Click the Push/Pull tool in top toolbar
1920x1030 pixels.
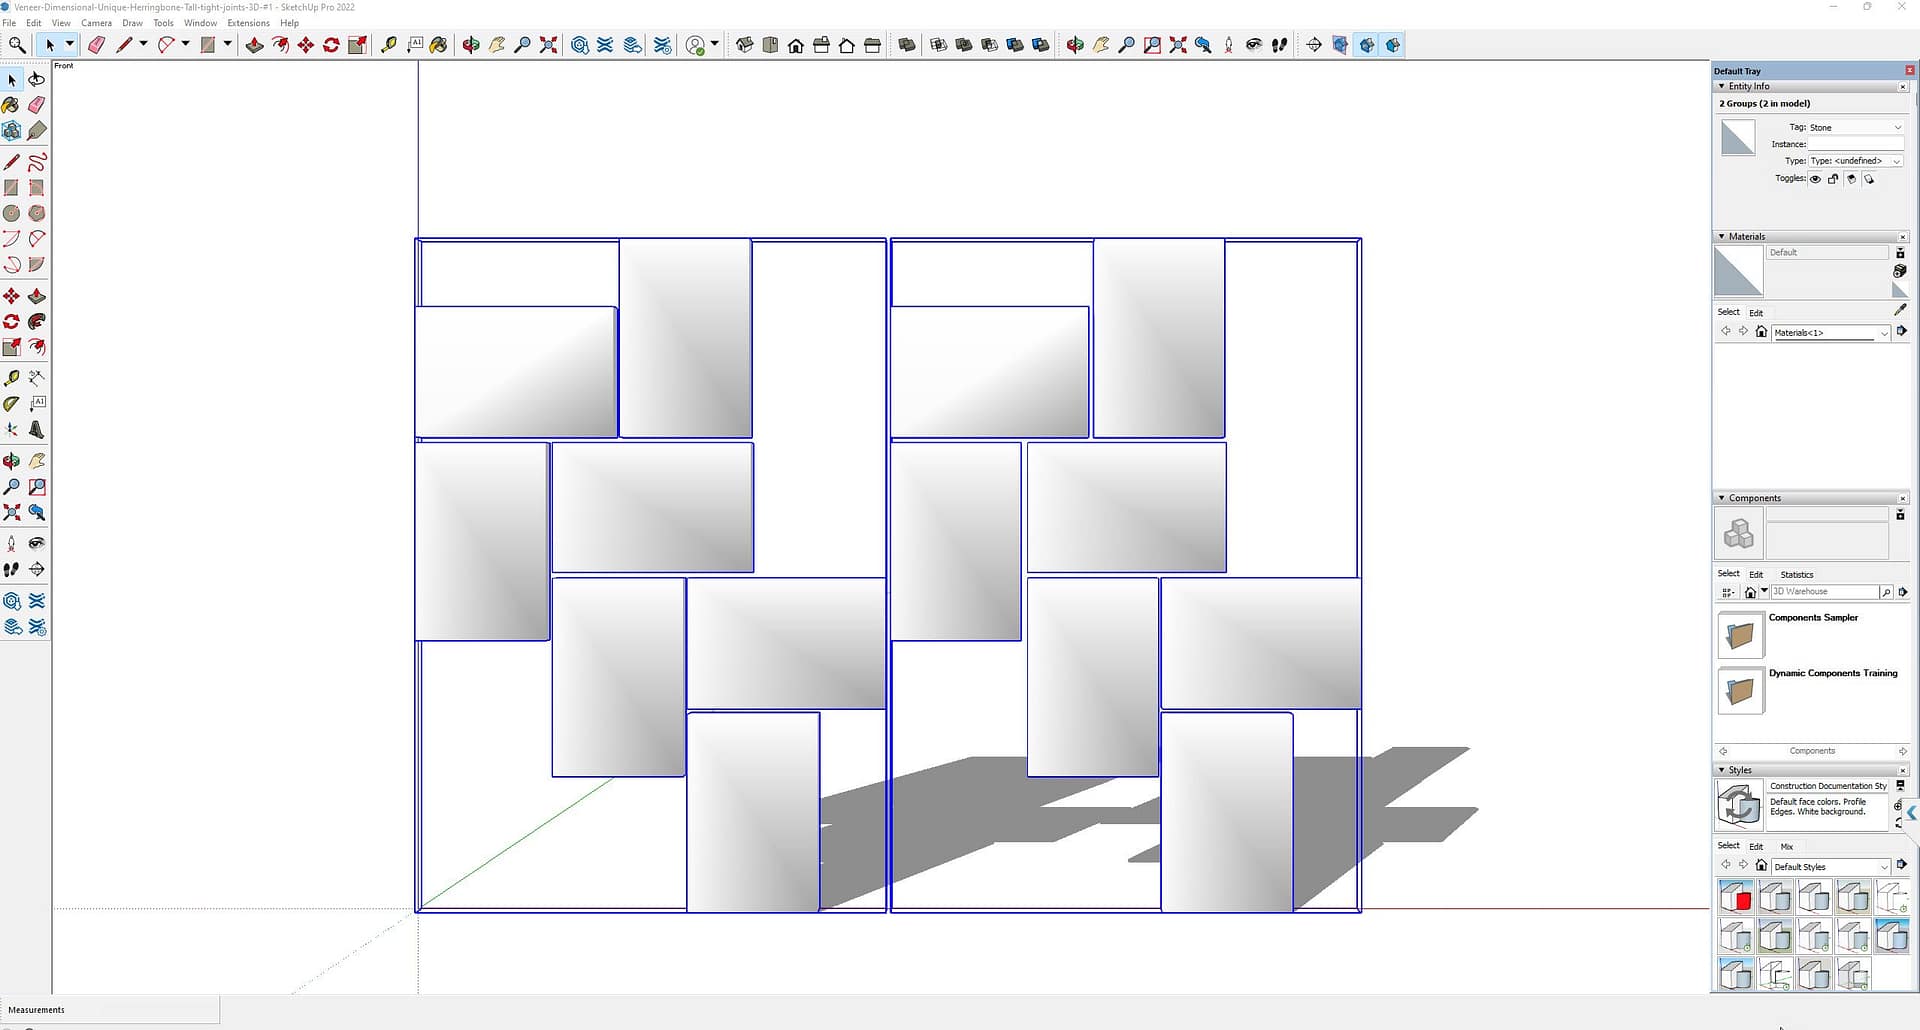[x=254, y=45]
